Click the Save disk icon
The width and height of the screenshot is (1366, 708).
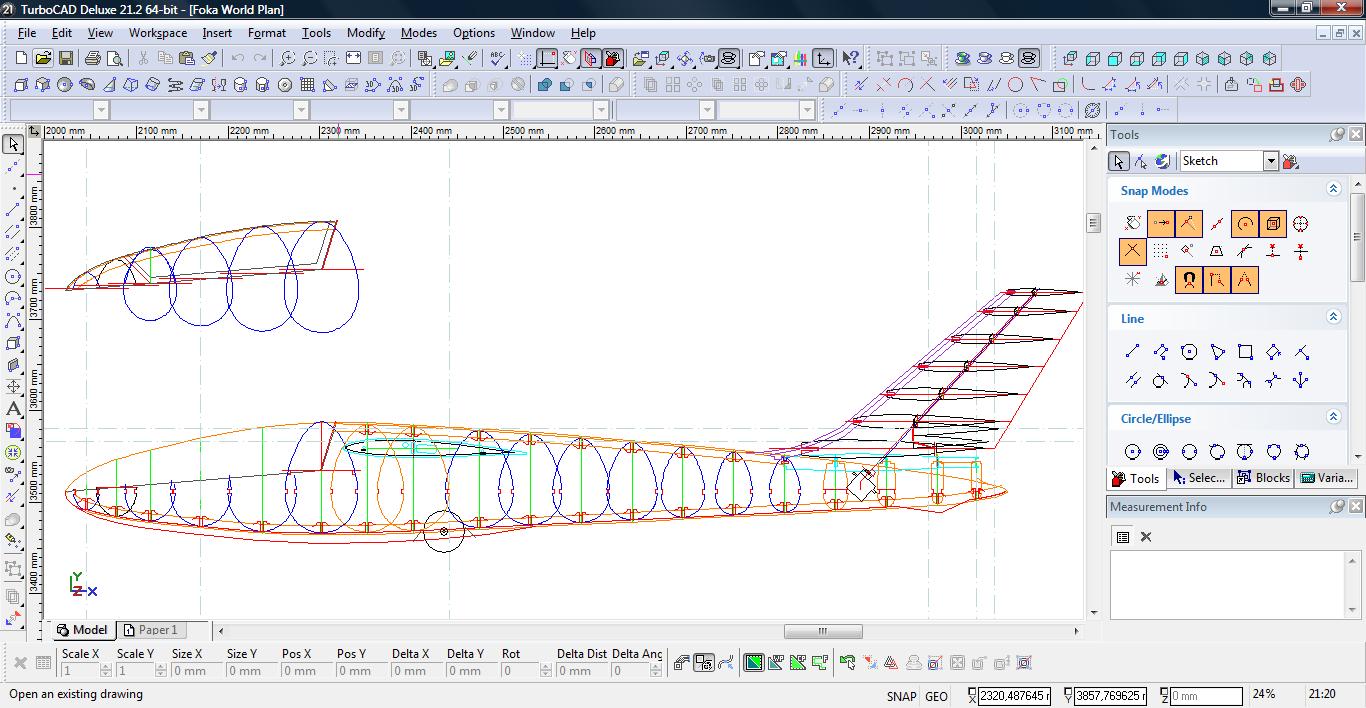pos(64,59)
